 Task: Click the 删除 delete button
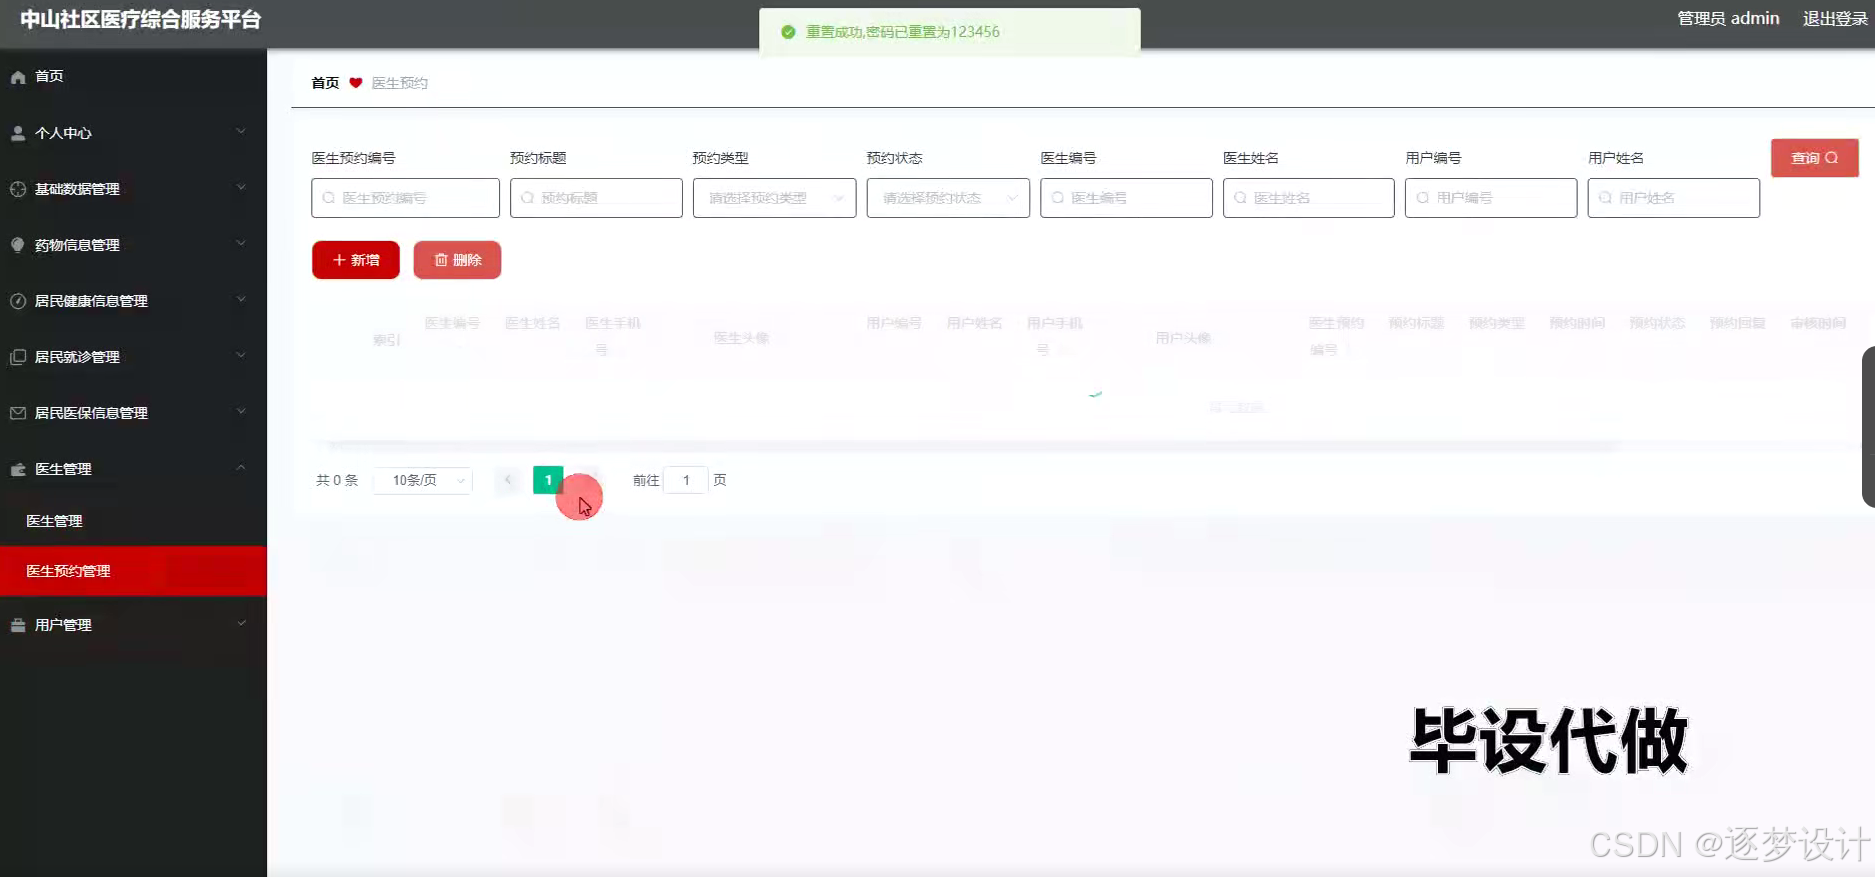click(457, 260)
